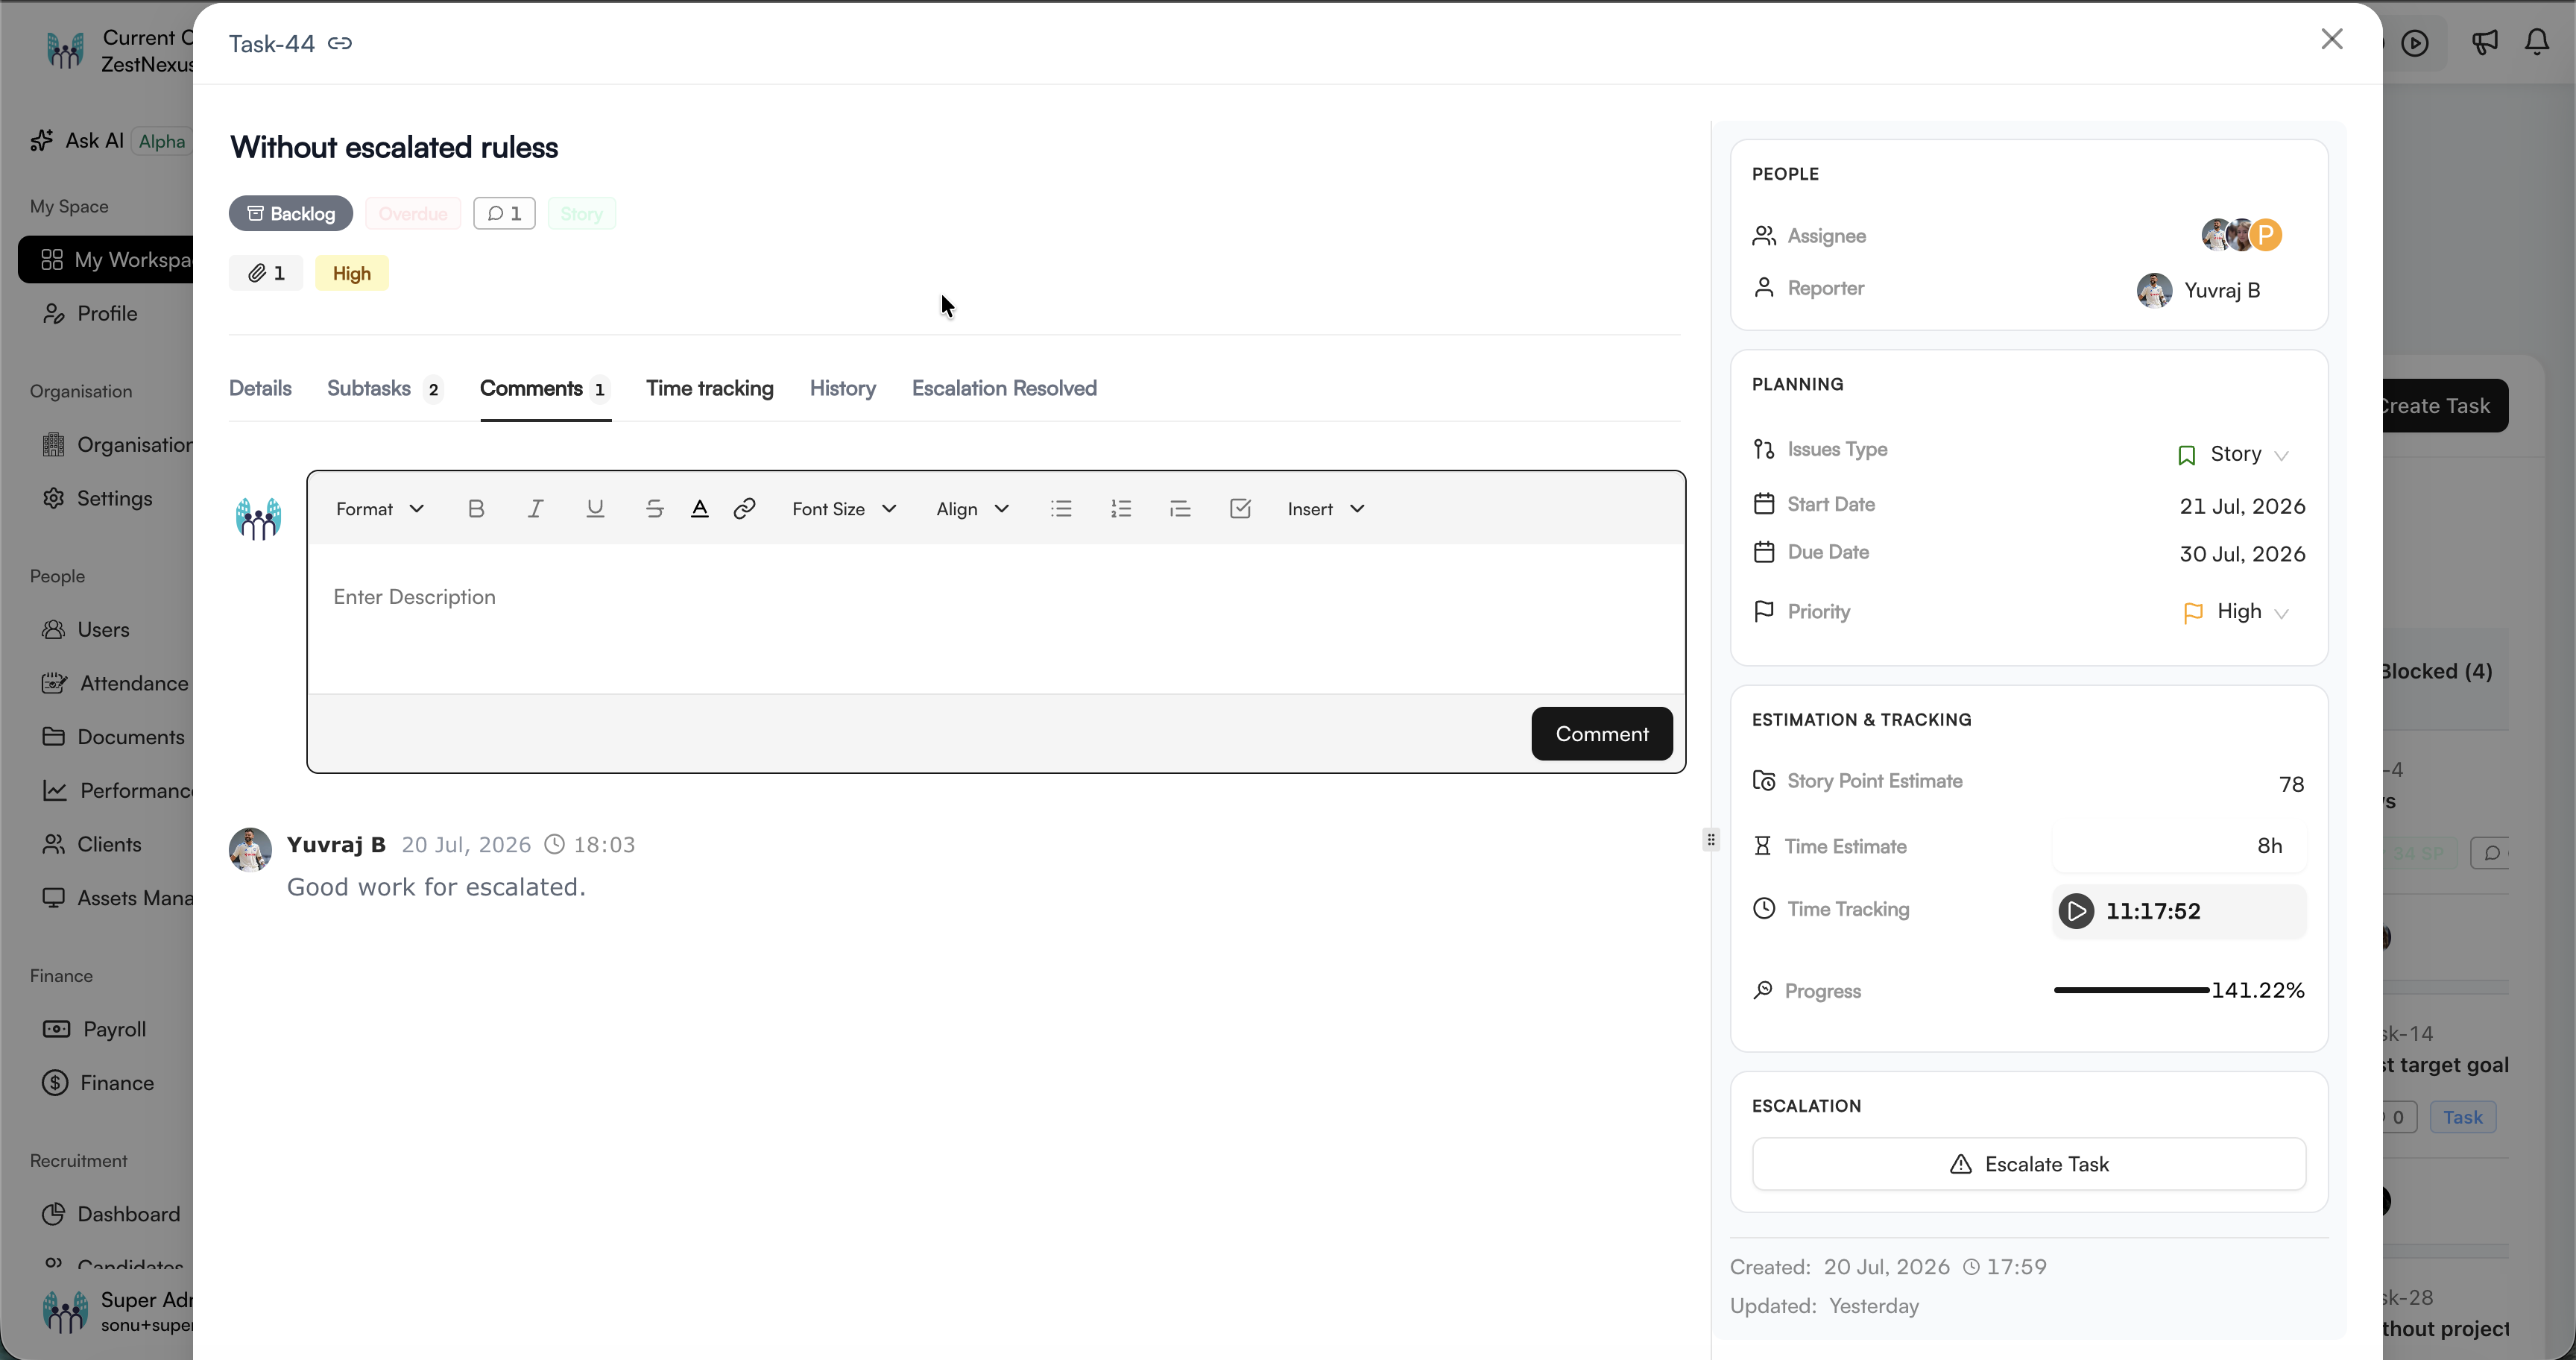The height and width of the screenshot is (1360, 2576).
Task: Open the announcements megaphone icon
Action: (2484, 42)
